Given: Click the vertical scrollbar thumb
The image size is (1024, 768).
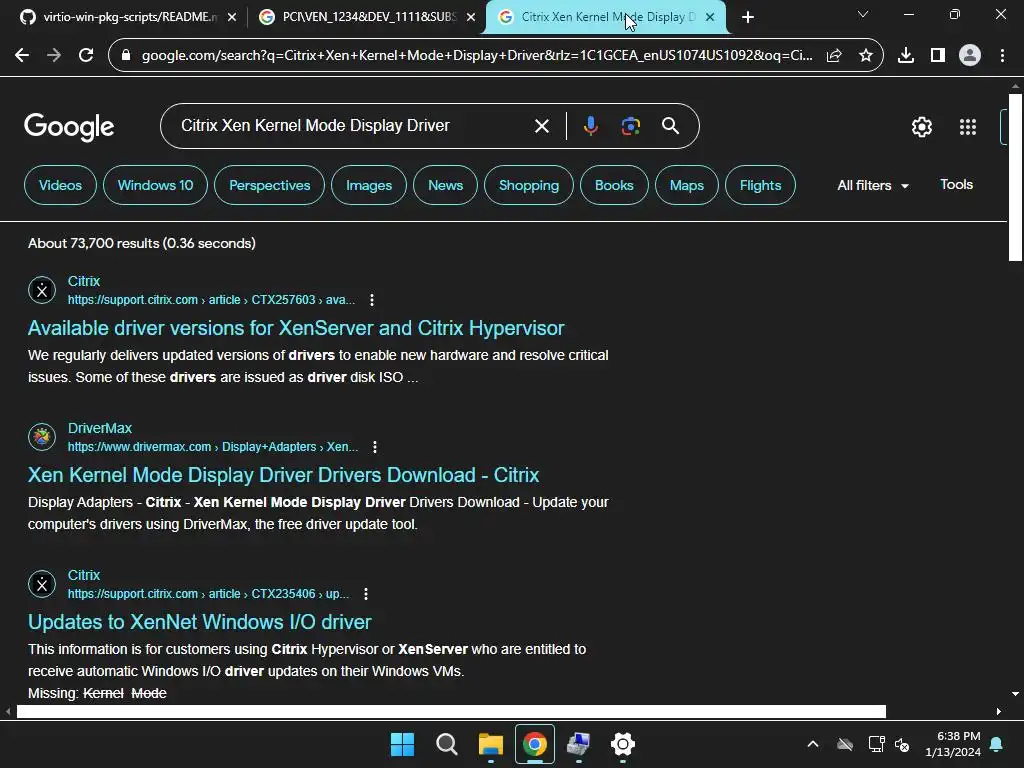Looking at the screenshot, I should (x=1015, y=178).
